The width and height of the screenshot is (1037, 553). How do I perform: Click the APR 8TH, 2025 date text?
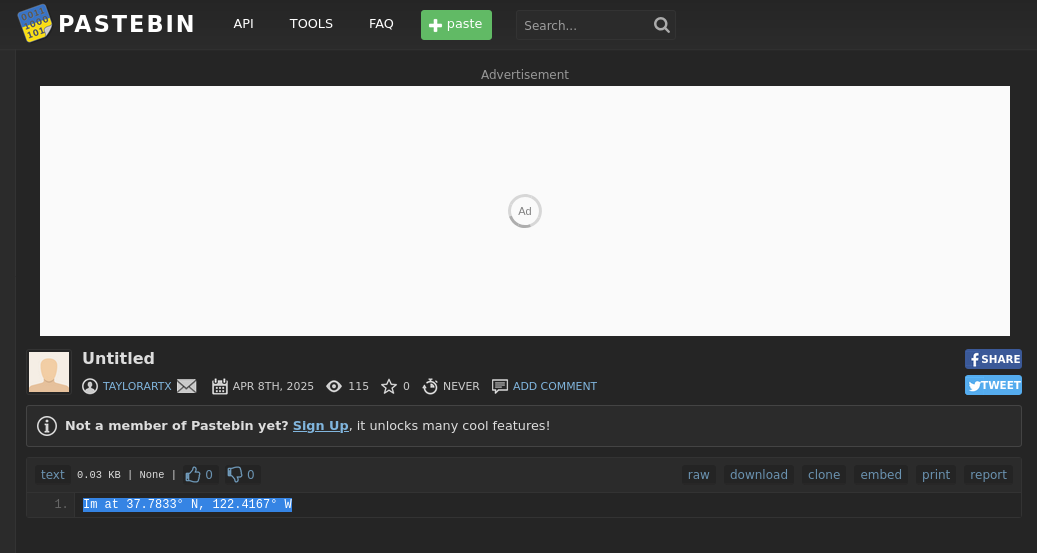pos(273,386)
